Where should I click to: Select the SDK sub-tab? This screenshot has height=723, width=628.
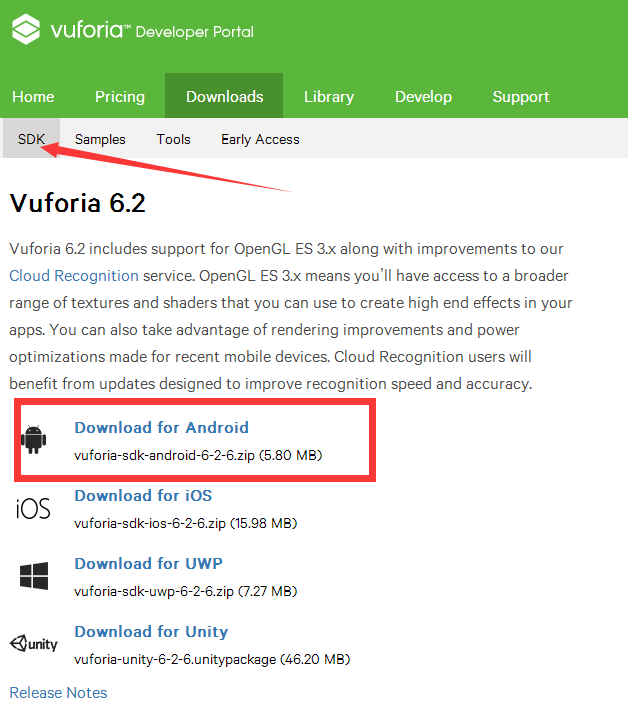point(31,138)
